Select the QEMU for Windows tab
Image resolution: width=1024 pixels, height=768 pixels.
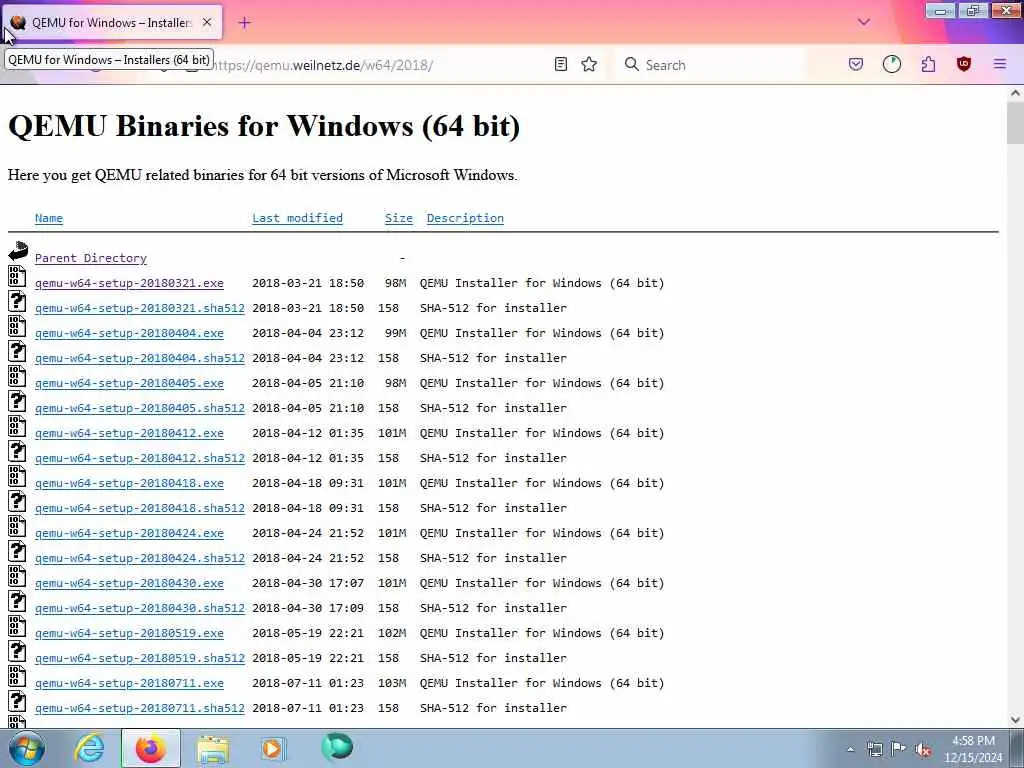[x=112, y=22]
